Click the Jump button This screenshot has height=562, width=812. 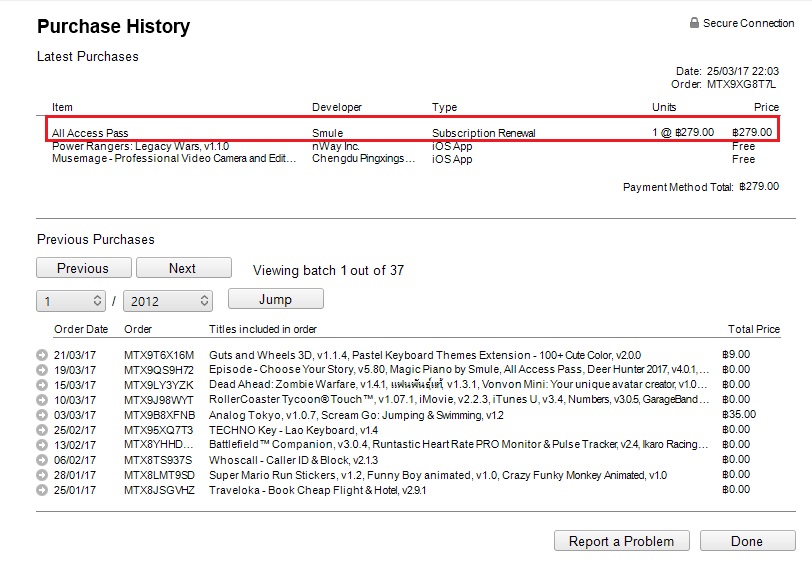[x=276, y=299]
